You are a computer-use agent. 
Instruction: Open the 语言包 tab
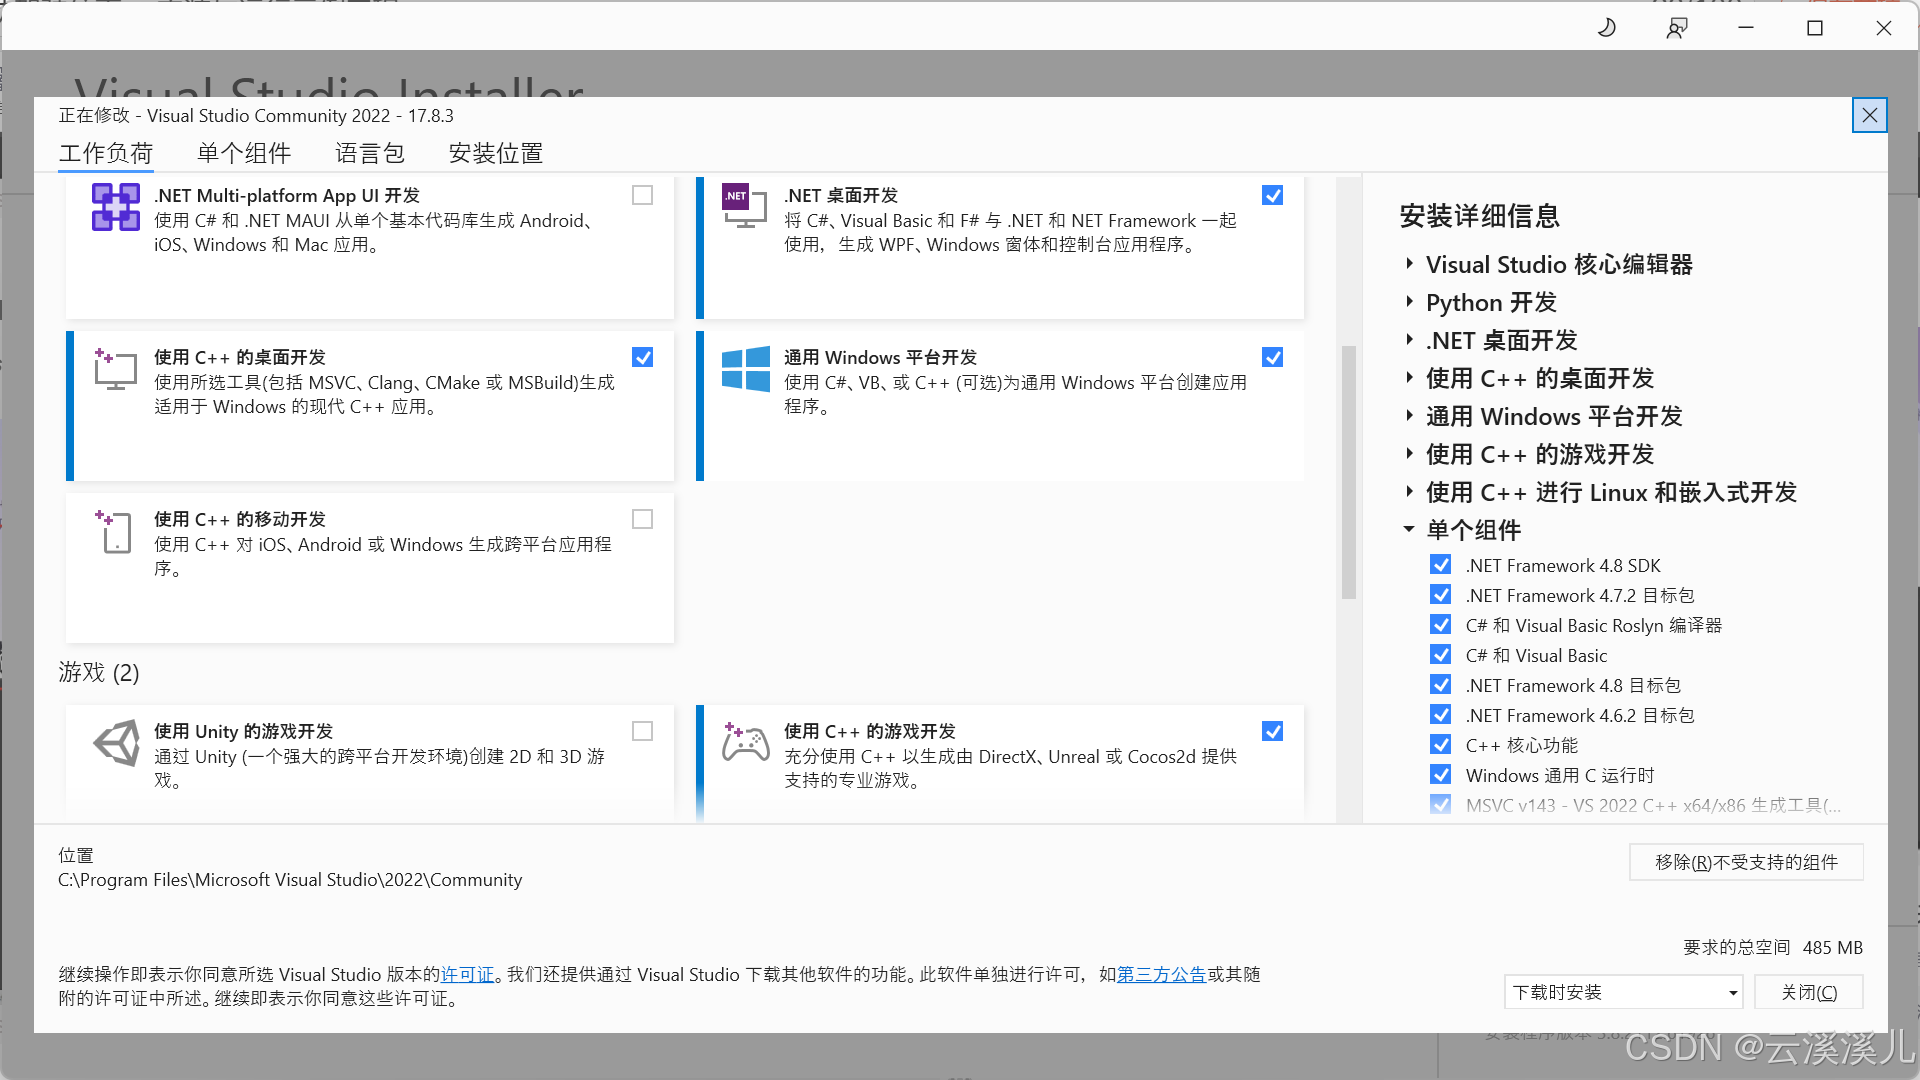point(370,153)
